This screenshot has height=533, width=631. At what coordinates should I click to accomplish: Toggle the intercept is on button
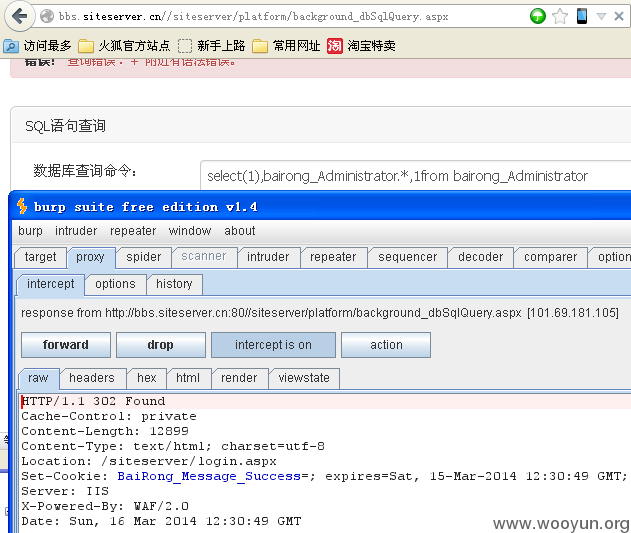coord(273,345)
